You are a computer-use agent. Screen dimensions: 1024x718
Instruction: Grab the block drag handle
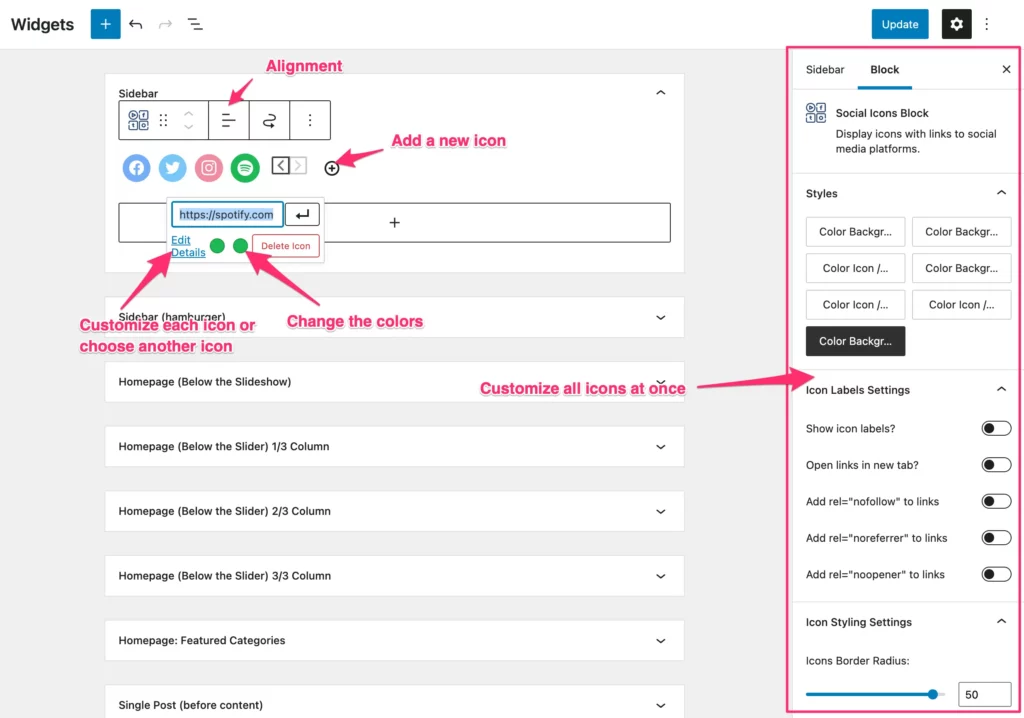click(163, 120)
